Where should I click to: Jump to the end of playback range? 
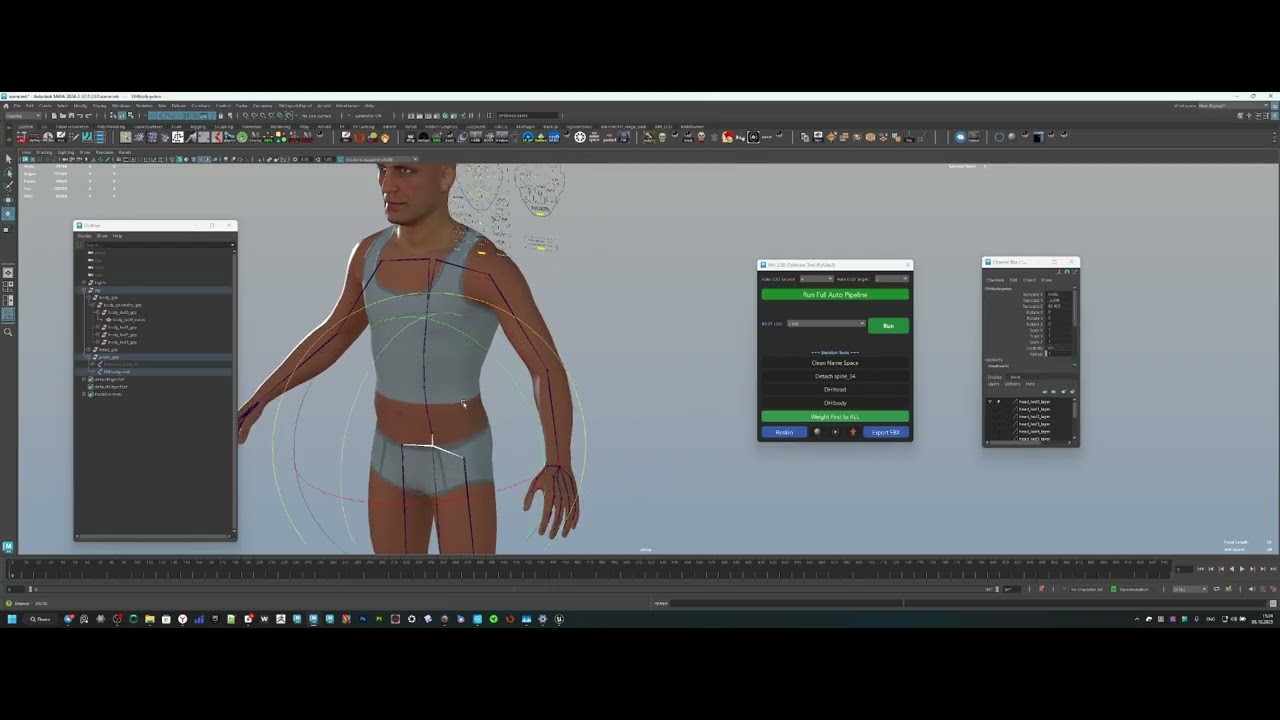[1273, 569]
